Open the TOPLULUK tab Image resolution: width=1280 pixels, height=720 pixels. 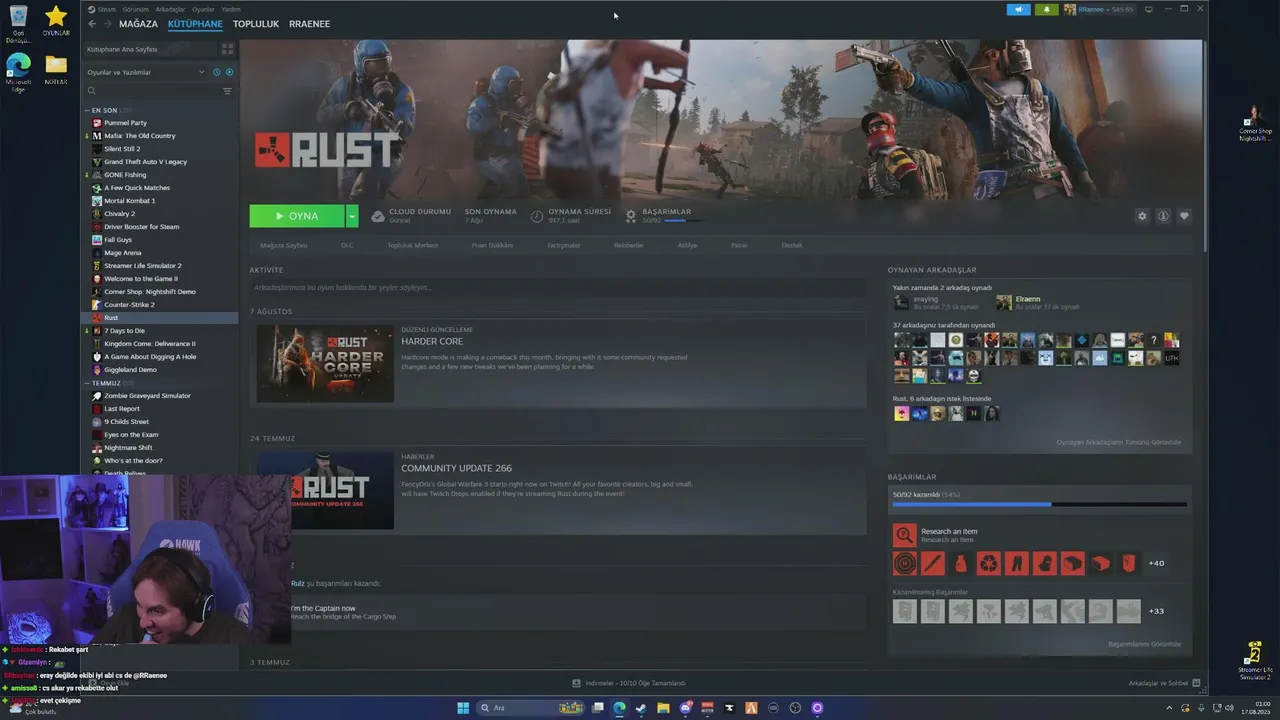(x=256, y=24)
